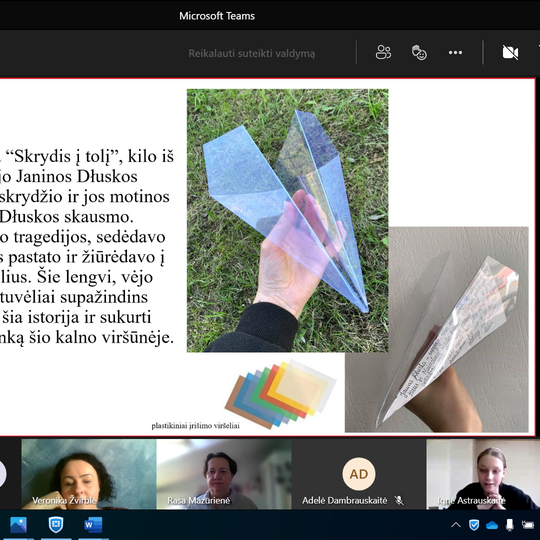Select Veronika Žvirblė video tile

[89, 474]
